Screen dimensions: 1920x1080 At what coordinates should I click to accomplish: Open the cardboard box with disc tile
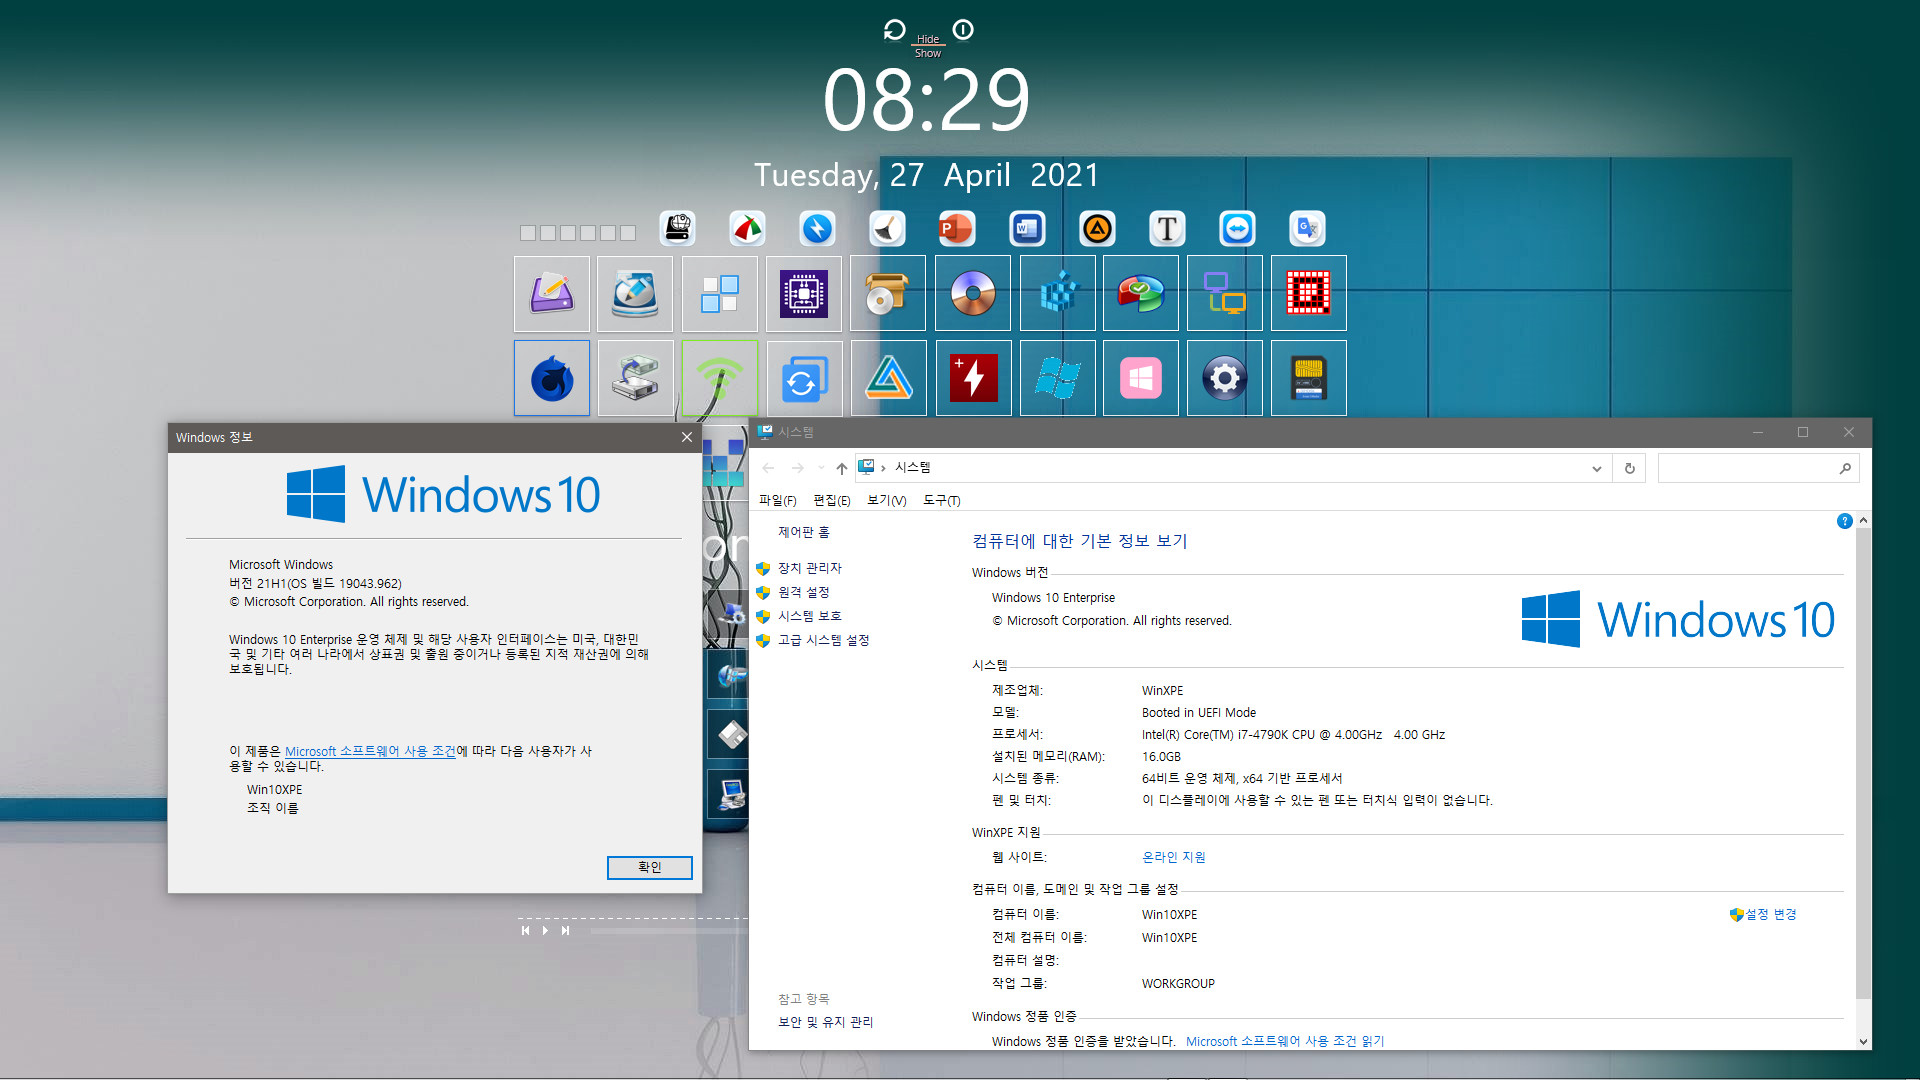click(x=888, y=293)
